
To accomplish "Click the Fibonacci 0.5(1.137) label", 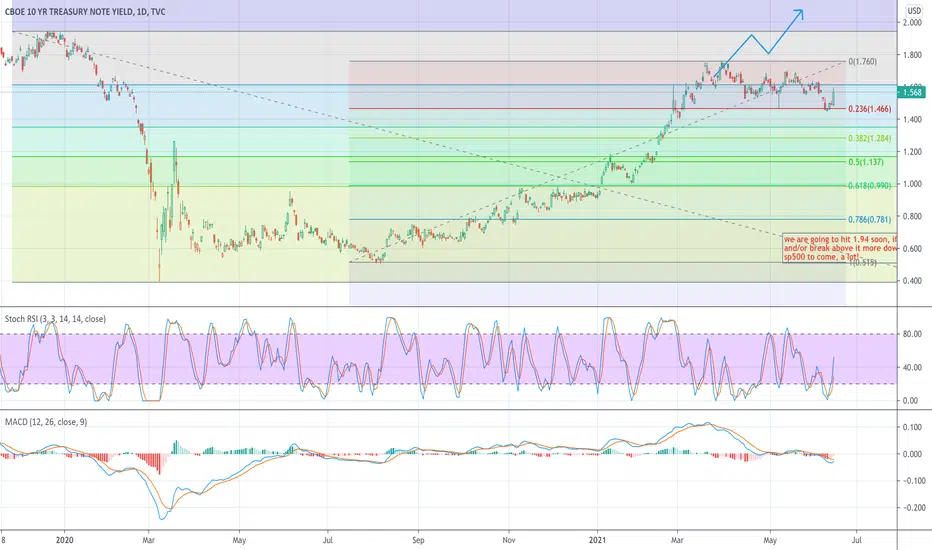I will coord(866,162).
